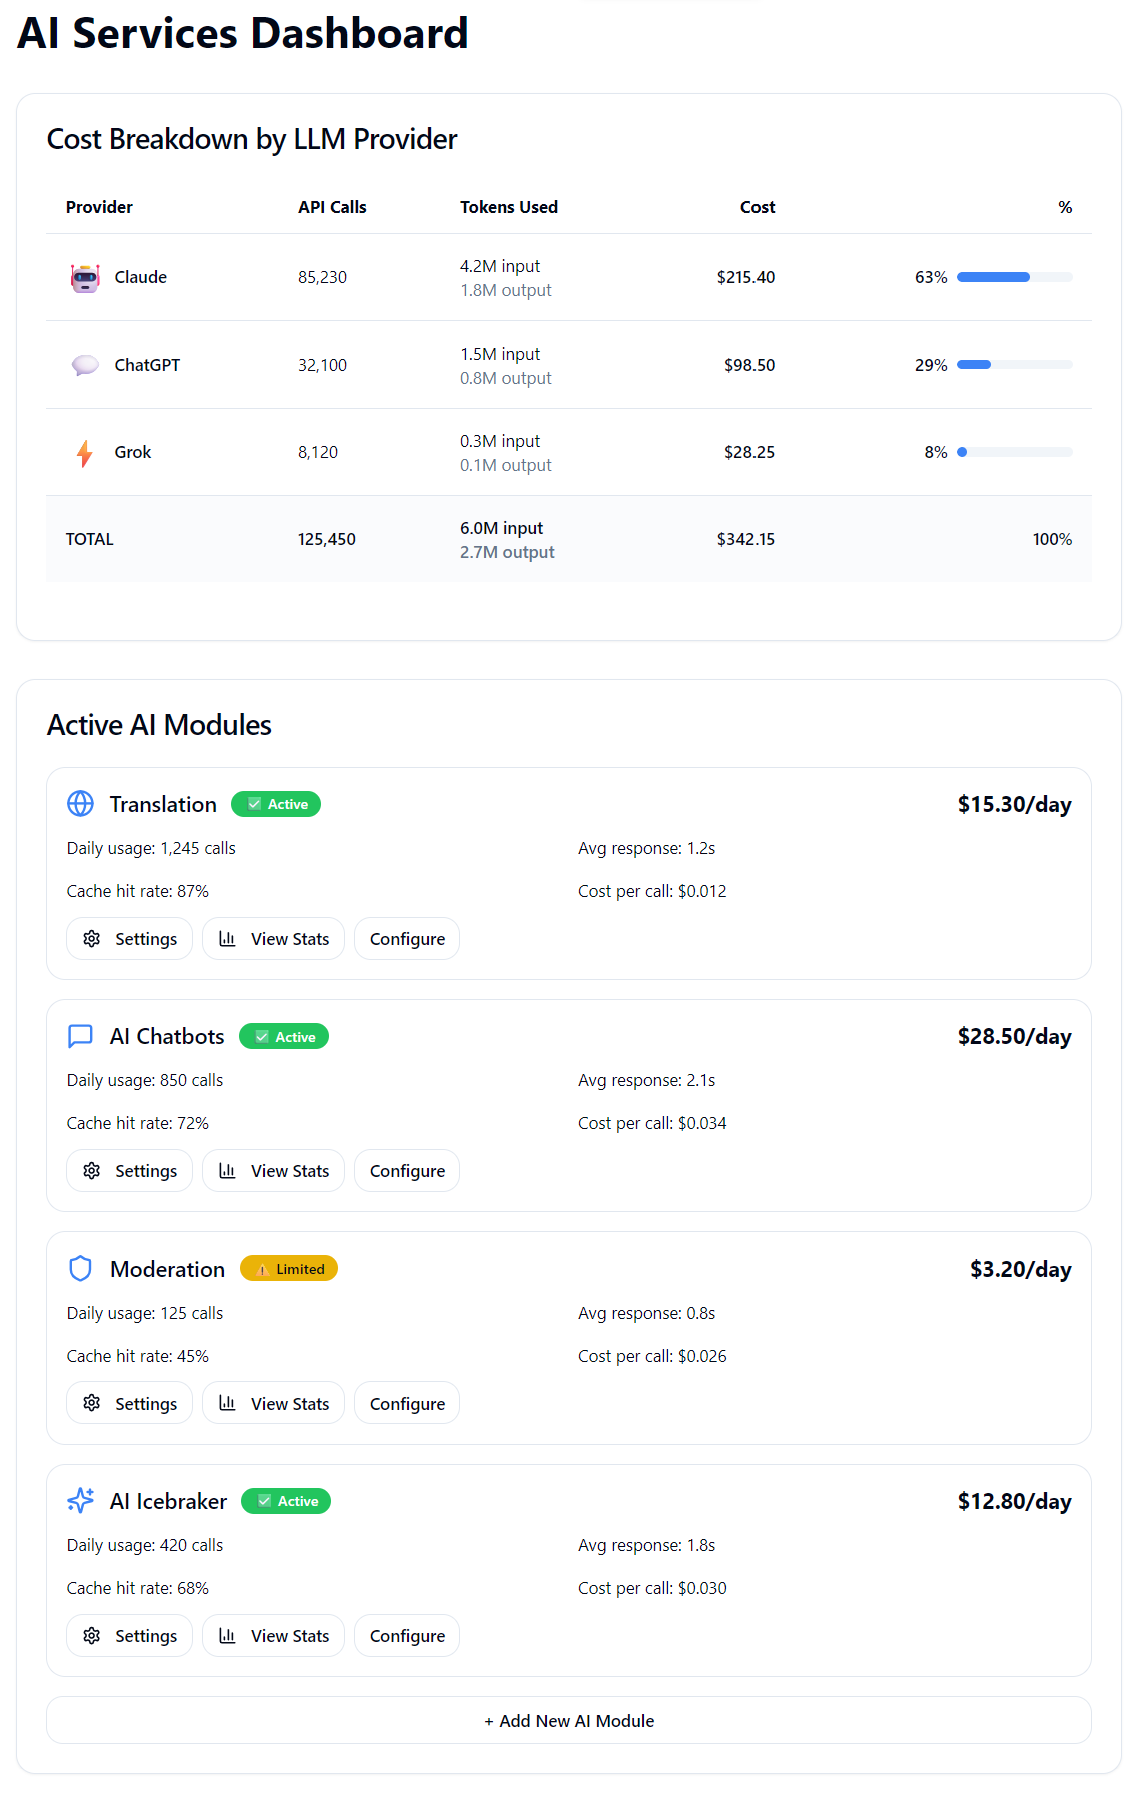Click the Claude robot icon
Screen dimensions: 1128x1795
coord(85,278)
